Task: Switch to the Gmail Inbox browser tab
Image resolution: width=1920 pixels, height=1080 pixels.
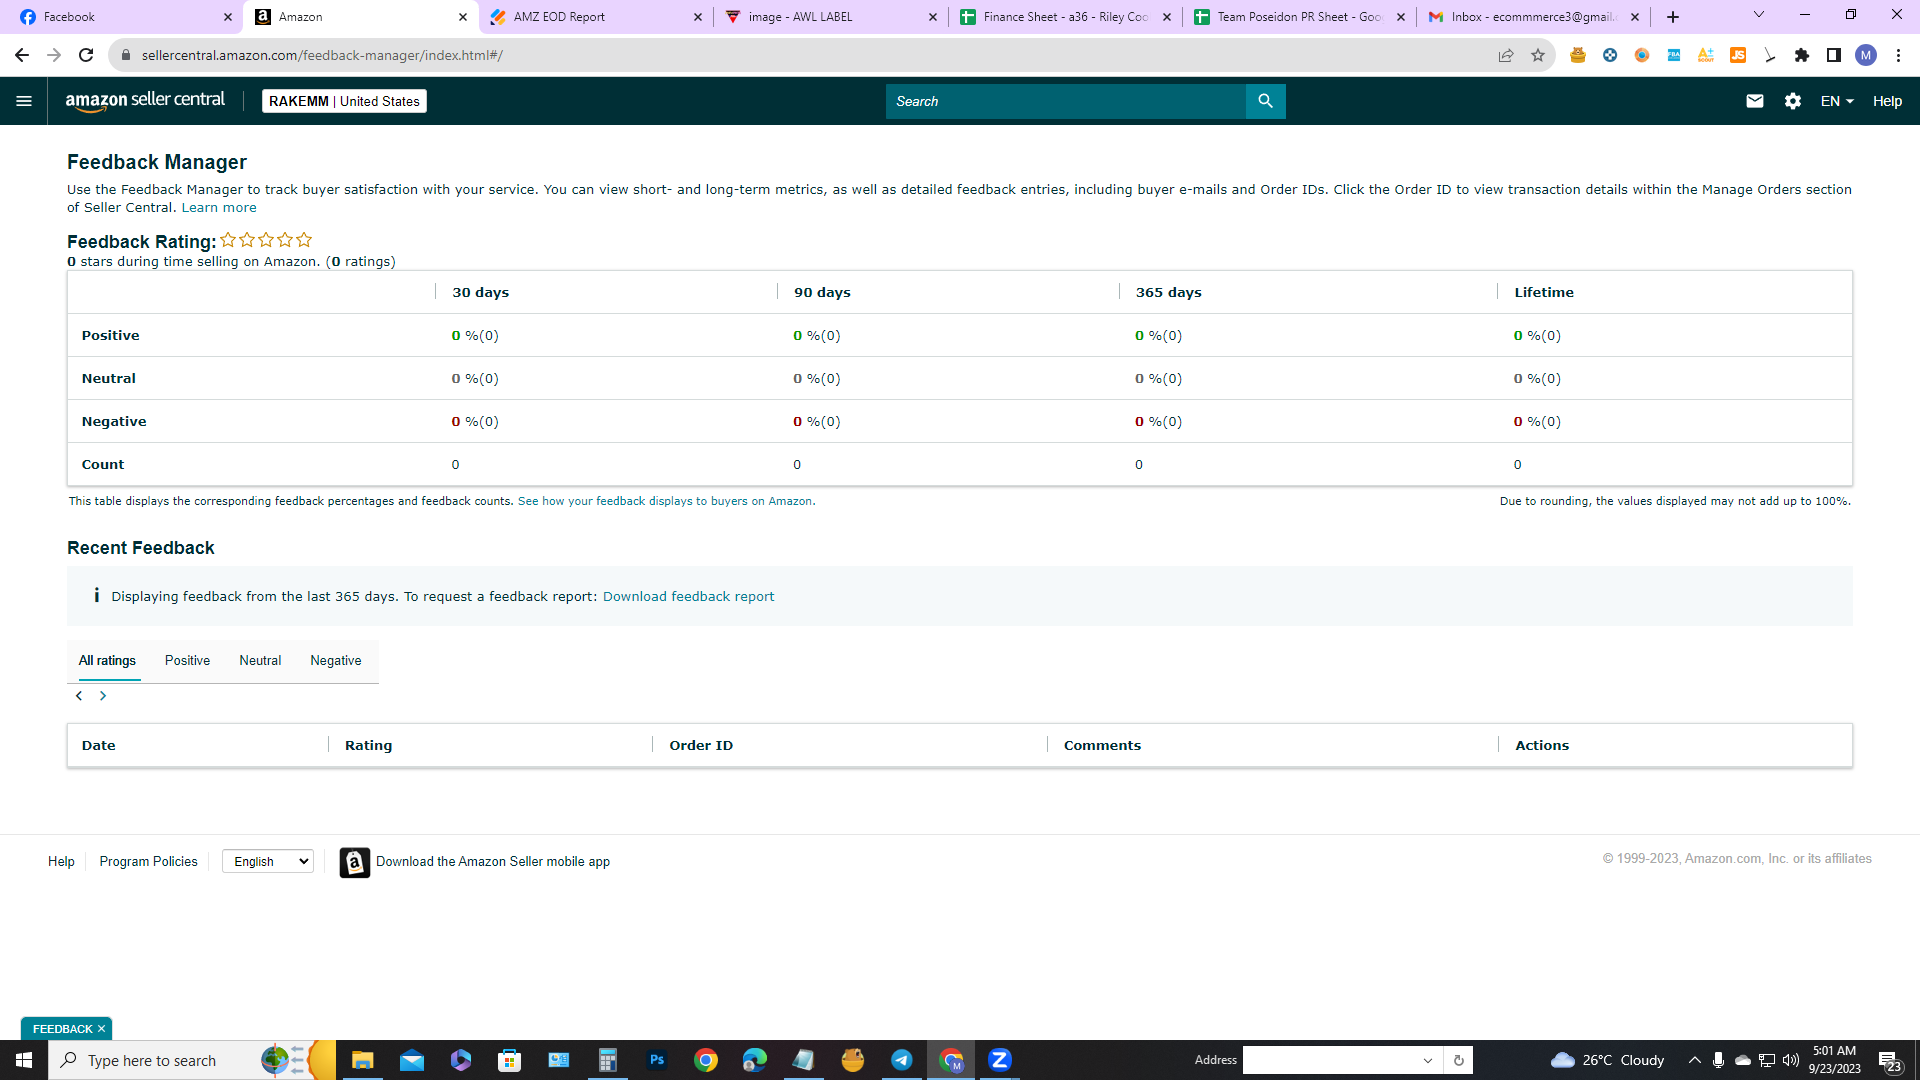Action: [1534, 17]
